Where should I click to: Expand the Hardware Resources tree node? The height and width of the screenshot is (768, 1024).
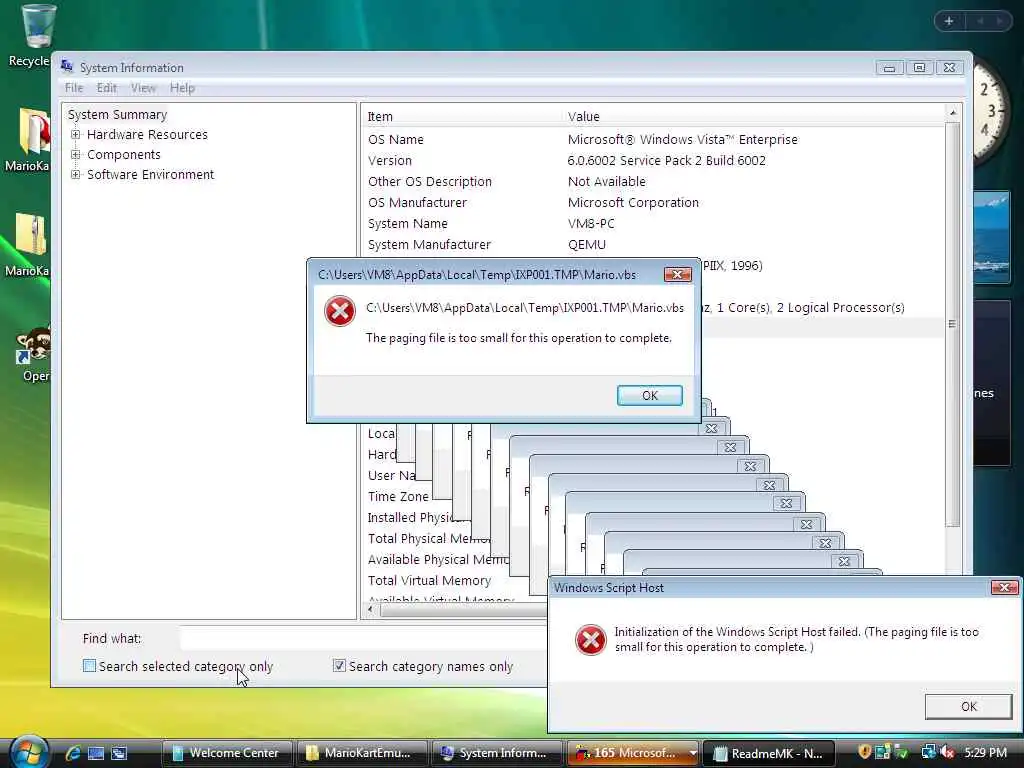pyautogui.click(x=76, y=135)
